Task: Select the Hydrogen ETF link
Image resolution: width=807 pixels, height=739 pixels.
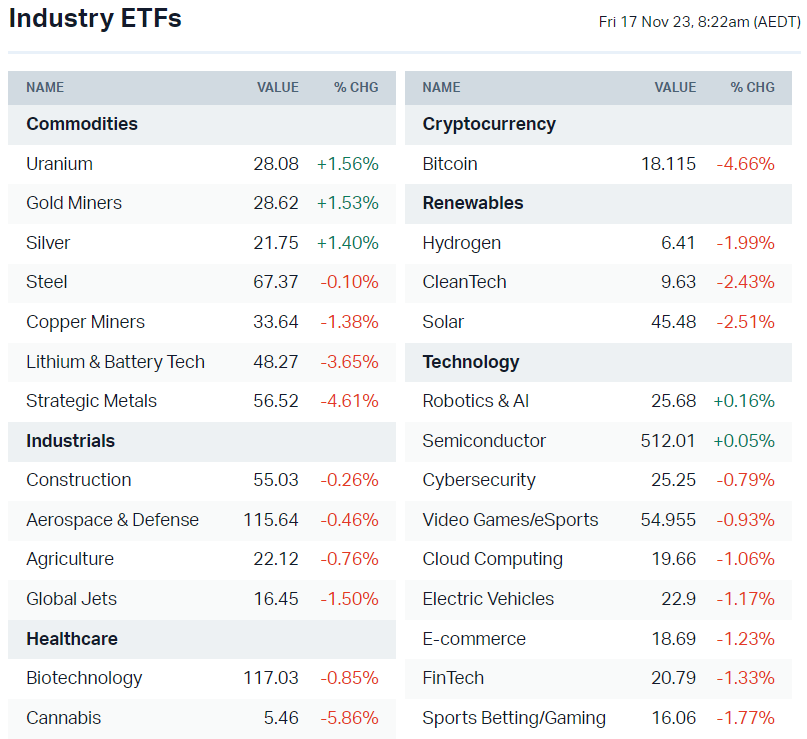Action: (462, 243)
